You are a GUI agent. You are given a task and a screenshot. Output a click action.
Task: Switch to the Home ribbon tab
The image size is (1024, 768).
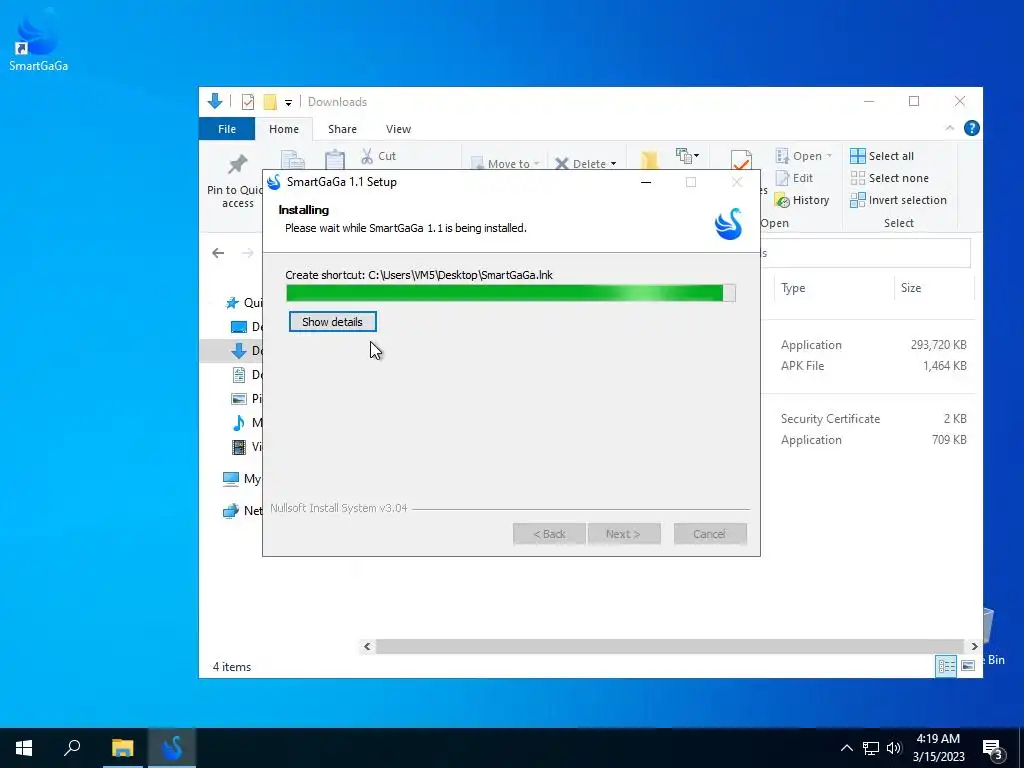pyautogui.click(x=283, y=129)
